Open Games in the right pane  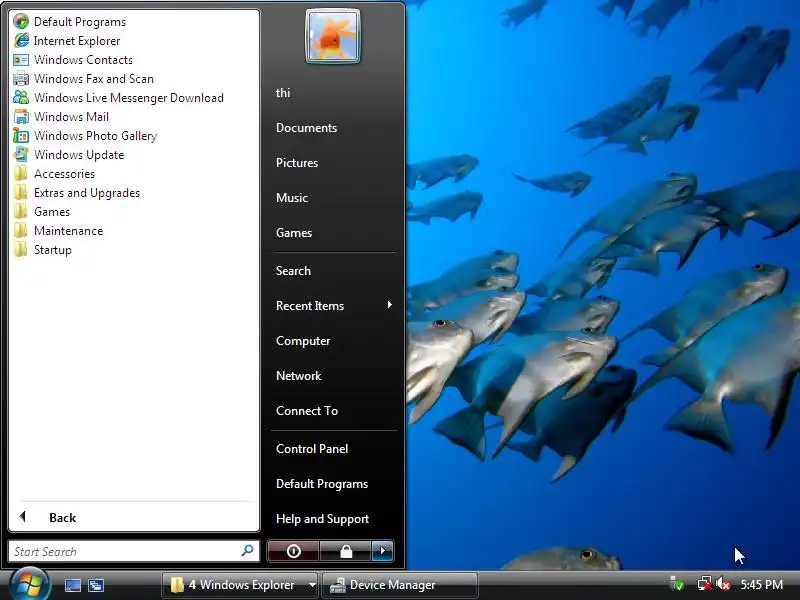(294, 233)
